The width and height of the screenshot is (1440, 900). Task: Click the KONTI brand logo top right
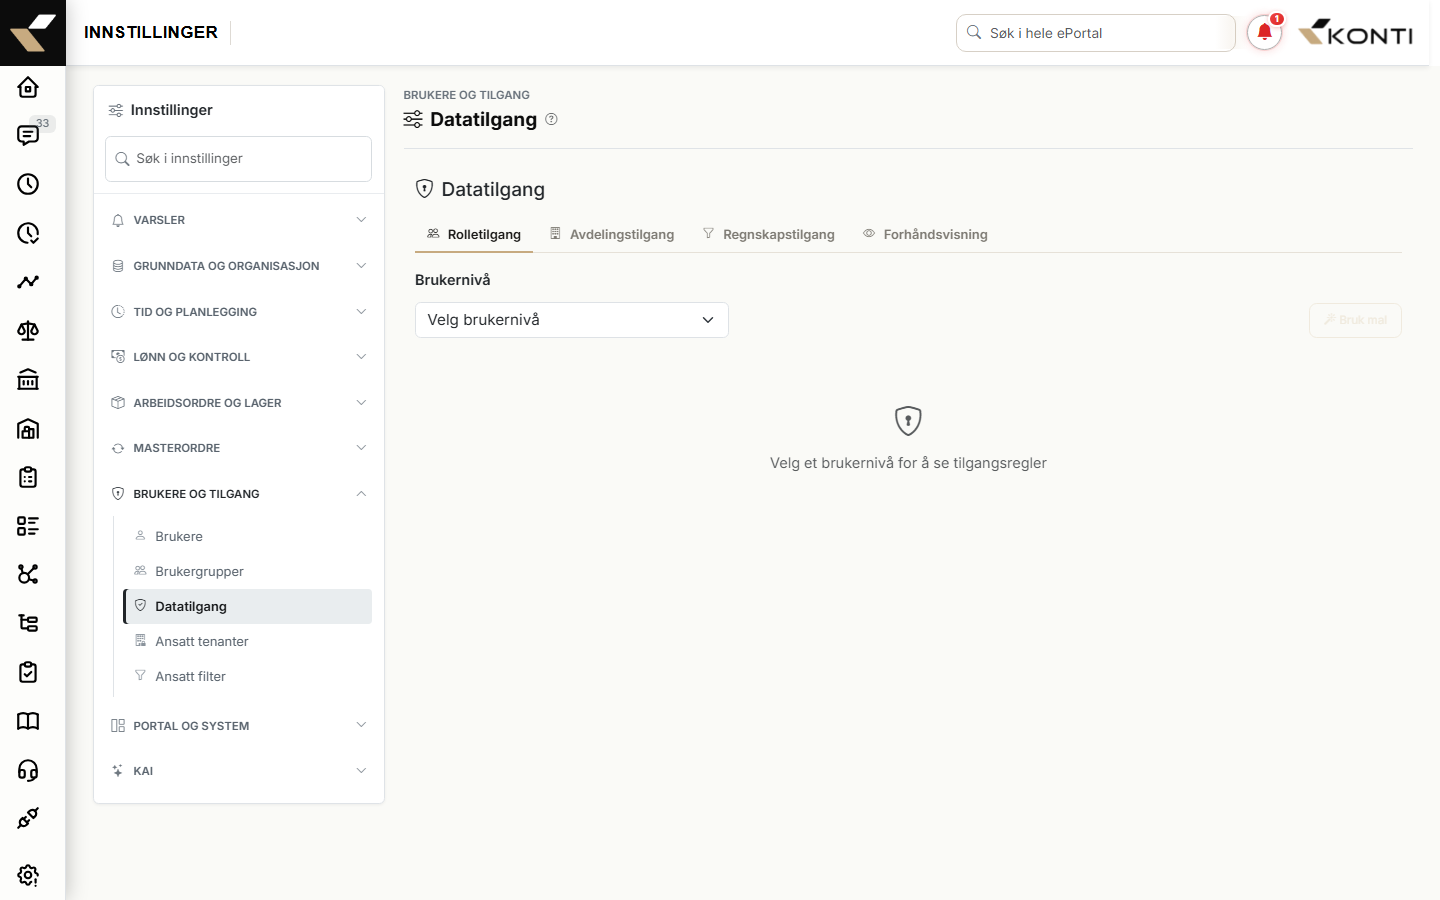[x=1355, y=33]
